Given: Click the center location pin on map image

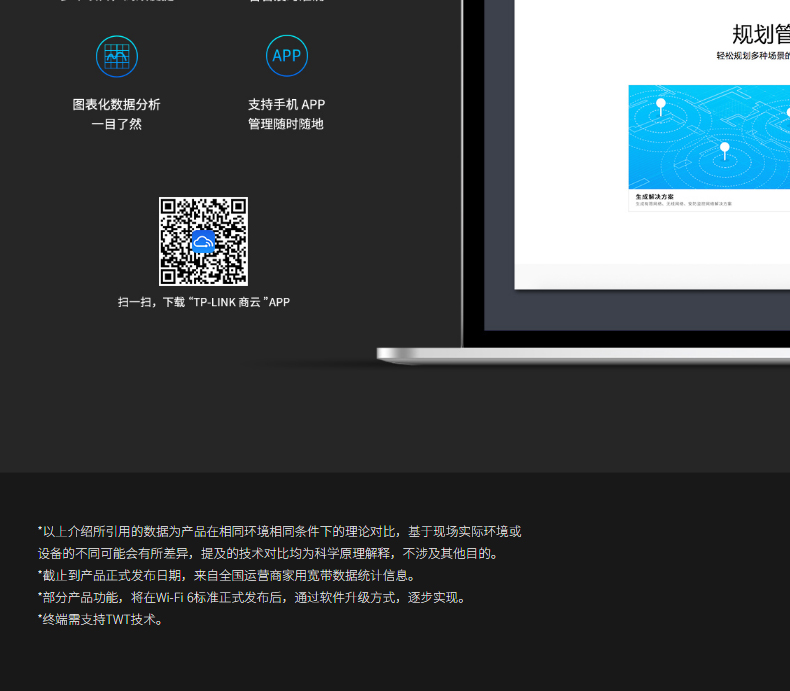Looking at the screenshot, I should (725, 150).
